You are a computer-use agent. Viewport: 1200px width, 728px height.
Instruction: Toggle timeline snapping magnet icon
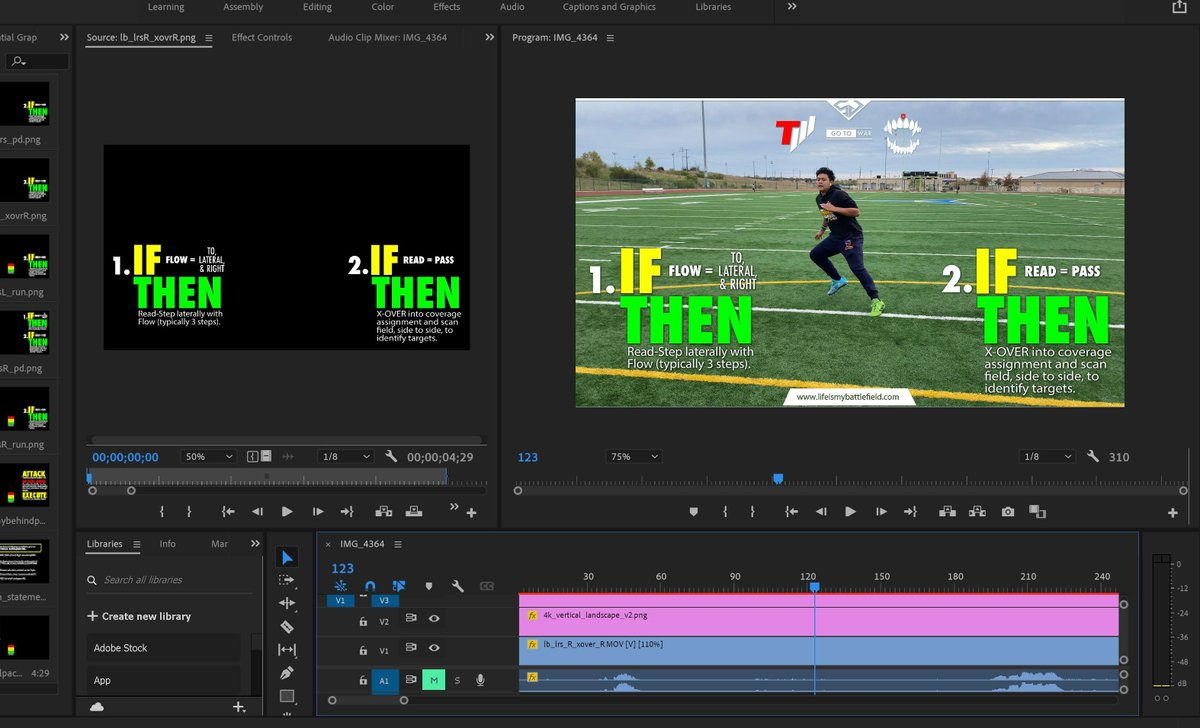coord(370,587)
